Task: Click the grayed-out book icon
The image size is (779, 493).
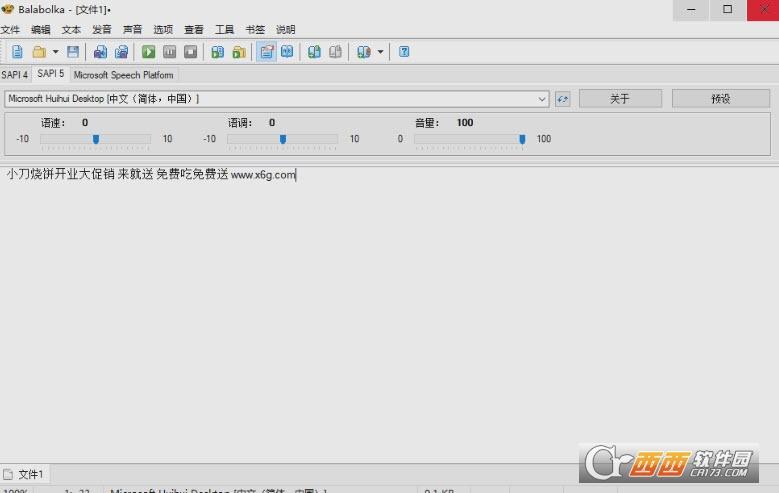Action: tap(335, 52)
